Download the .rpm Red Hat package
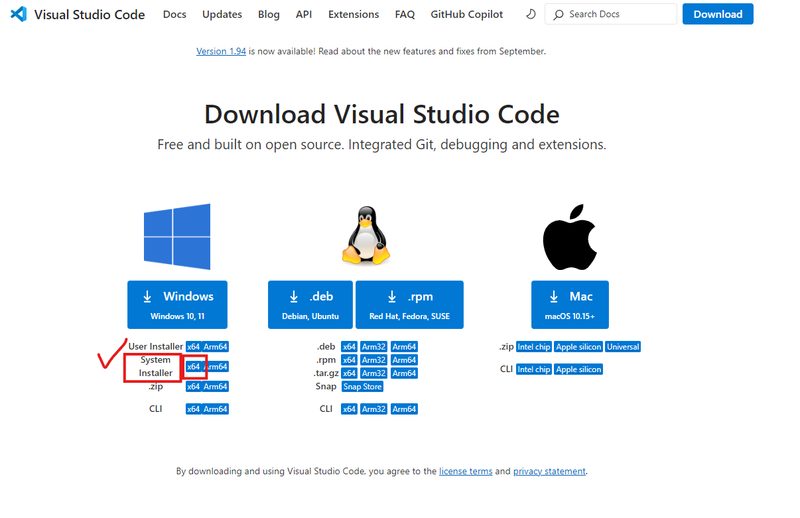 click(x=410, y=305)
